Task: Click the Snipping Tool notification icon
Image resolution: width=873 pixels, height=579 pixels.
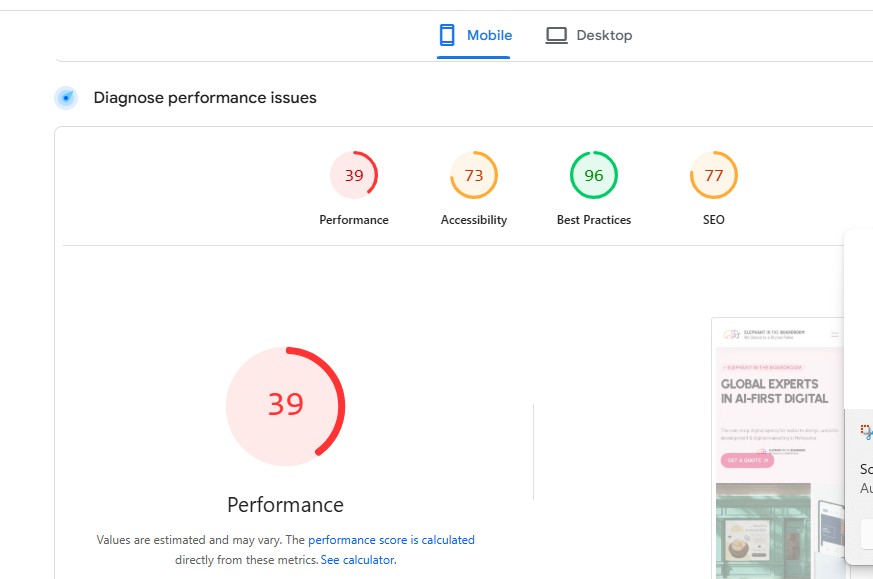Action: [866, 431]
